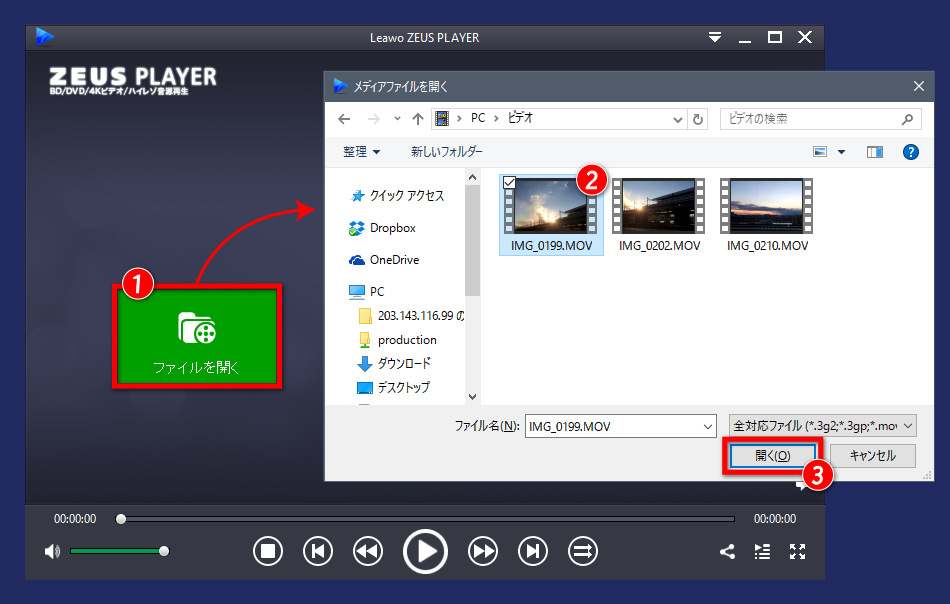Image resolution: width=950 pixels, height=604 pixels.
Task: Toggle the preview pane in the dialog
Action: (874, 152)
